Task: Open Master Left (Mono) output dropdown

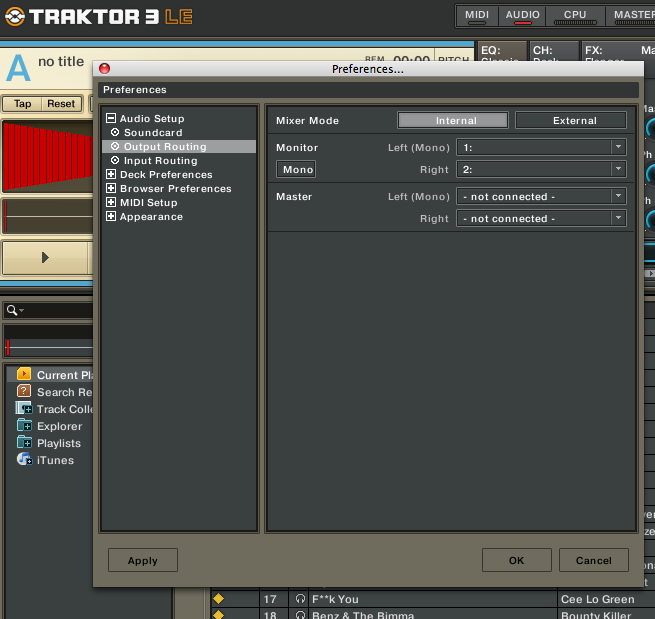Action: [541, 196]
